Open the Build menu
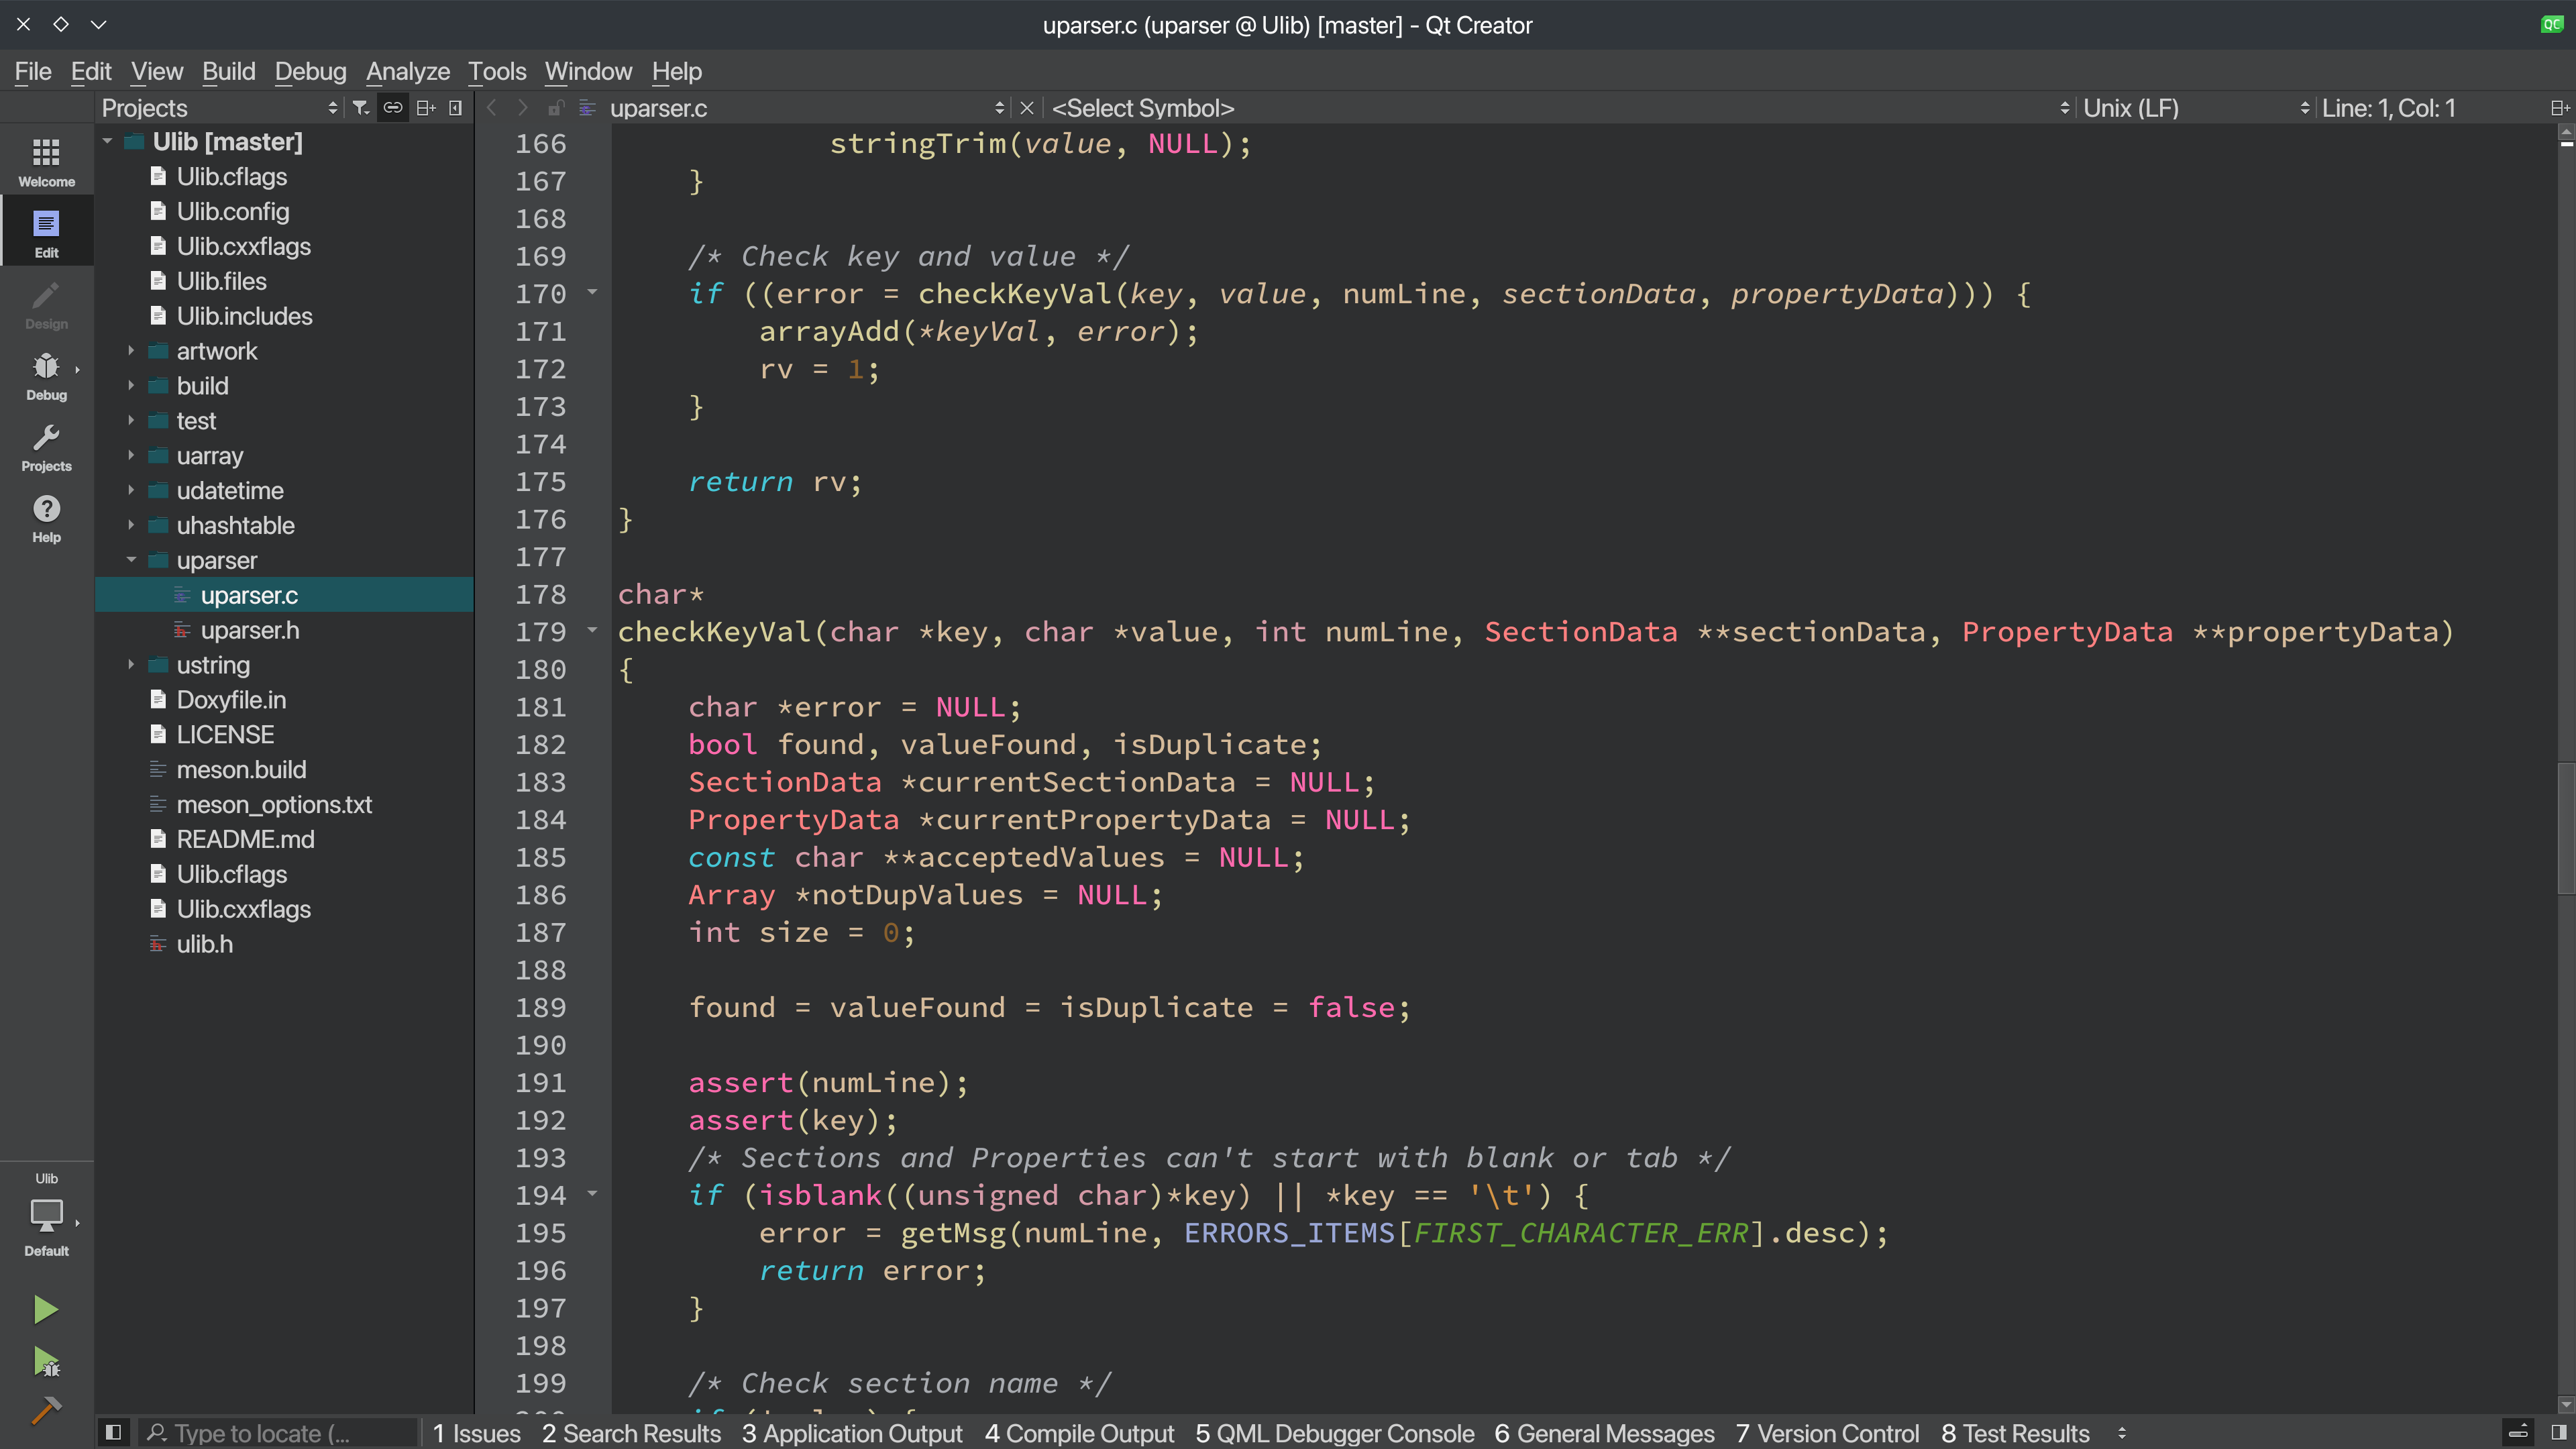 [229, 71]
